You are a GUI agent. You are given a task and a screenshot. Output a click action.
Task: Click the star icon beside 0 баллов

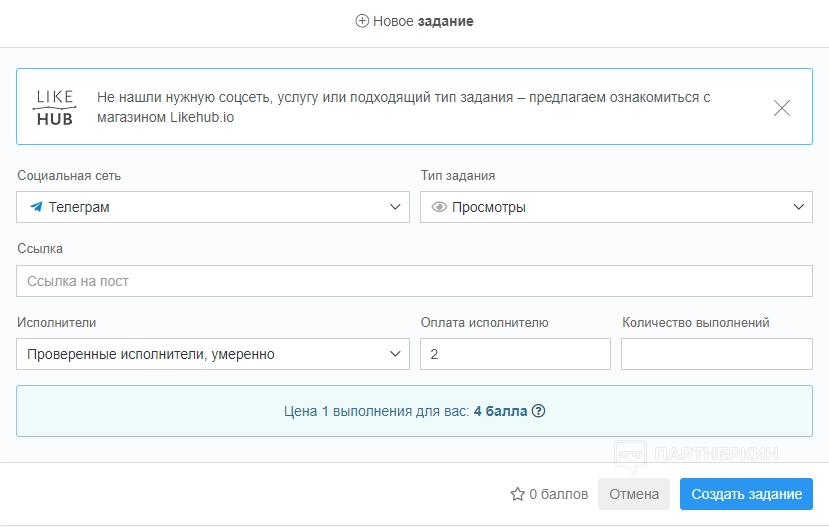pos(517,494)
